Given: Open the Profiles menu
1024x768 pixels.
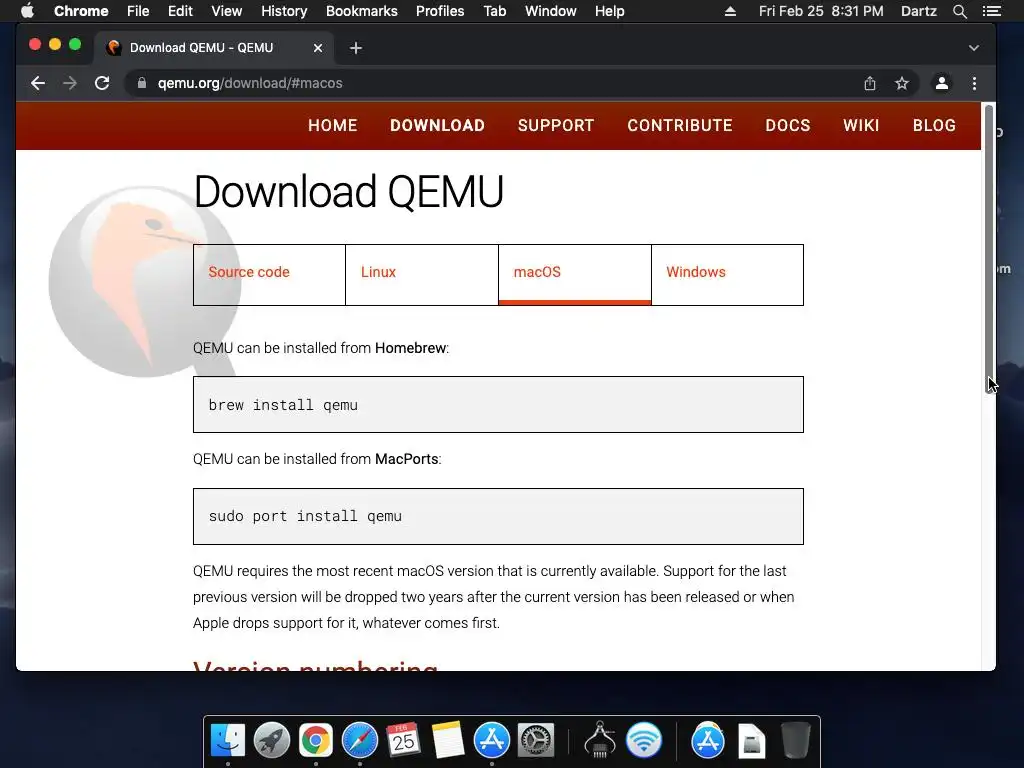Looking at the screenshot, I should tap(440, 11).
